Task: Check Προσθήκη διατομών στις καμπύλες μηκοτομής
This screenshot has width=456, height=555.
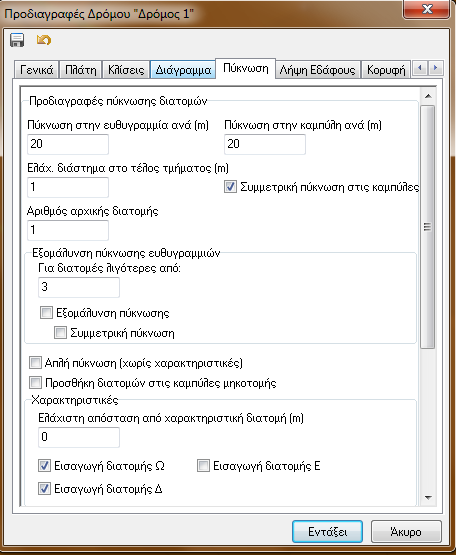Action: [35, 382]
